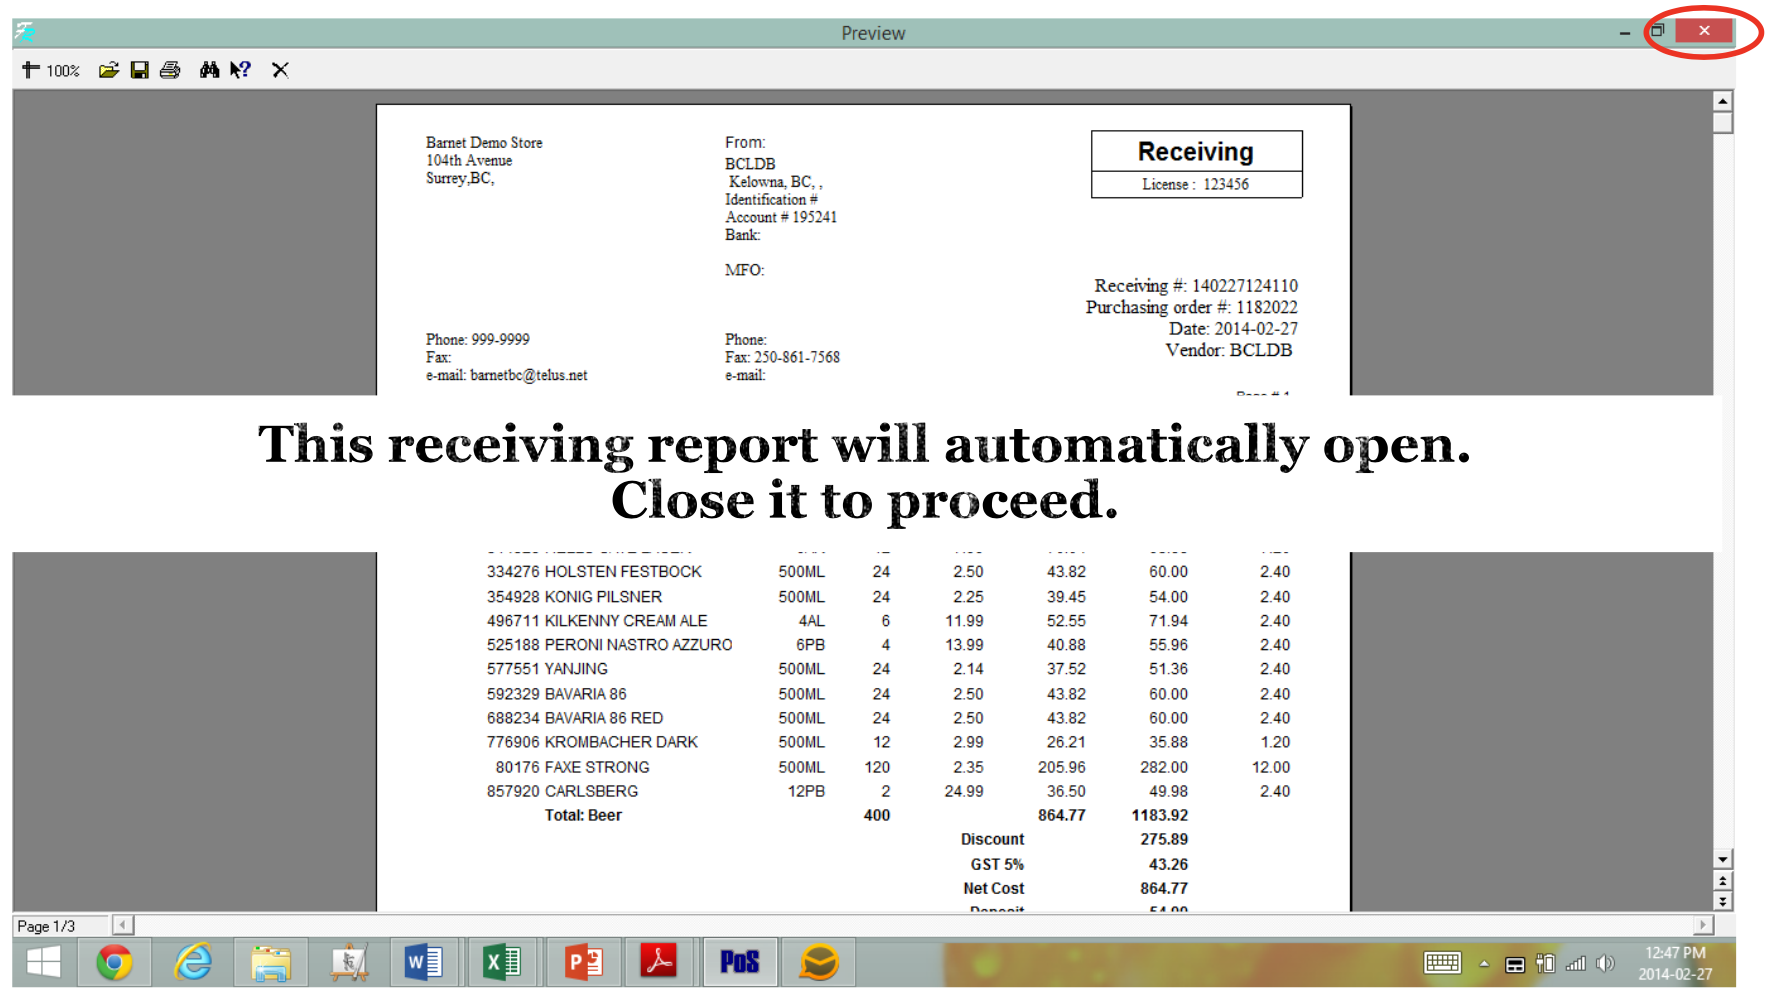Open Adobe Reader from the taskbar
1770x996 pixels.
coord(659,963)
